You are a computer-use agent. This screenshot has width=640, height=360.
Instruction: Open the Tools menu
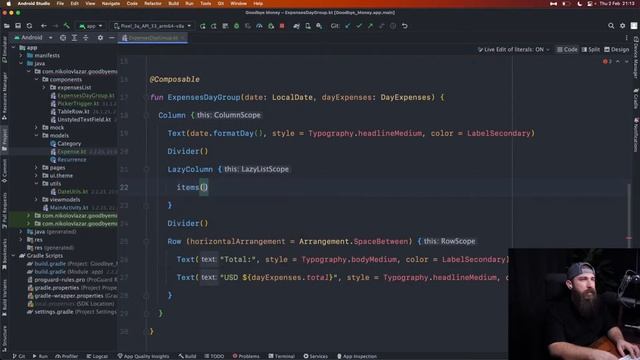tap(205, 3)
